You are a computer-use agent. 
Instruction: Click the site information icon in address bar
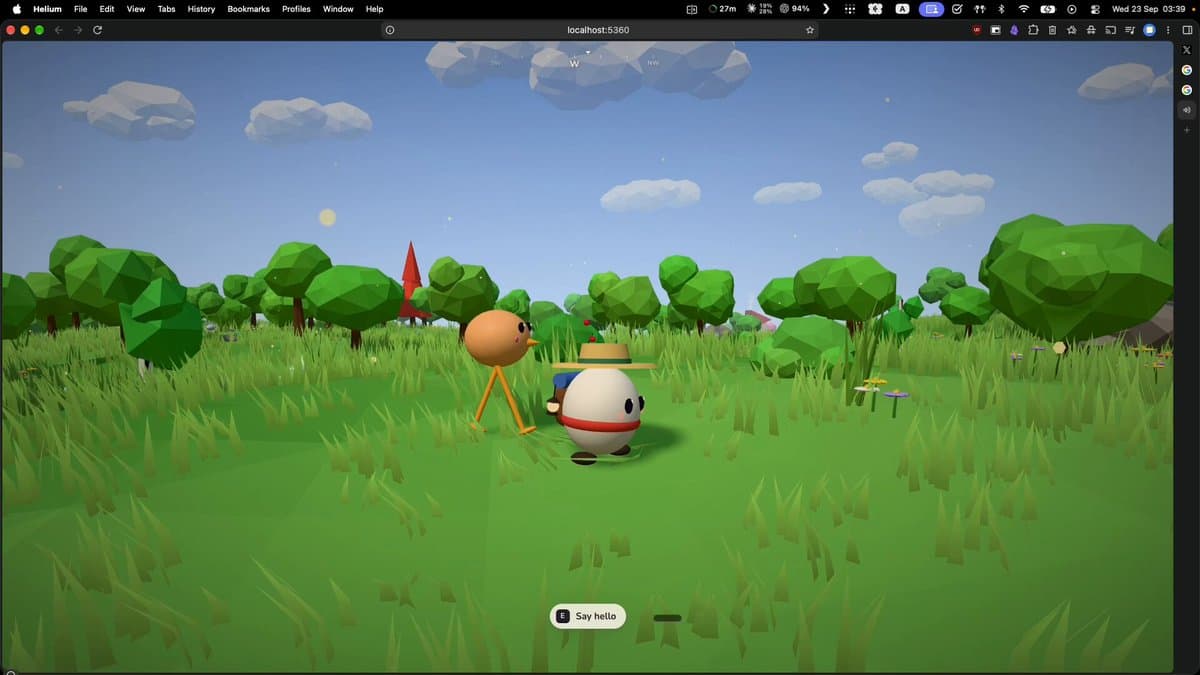[x=390, y=30]
